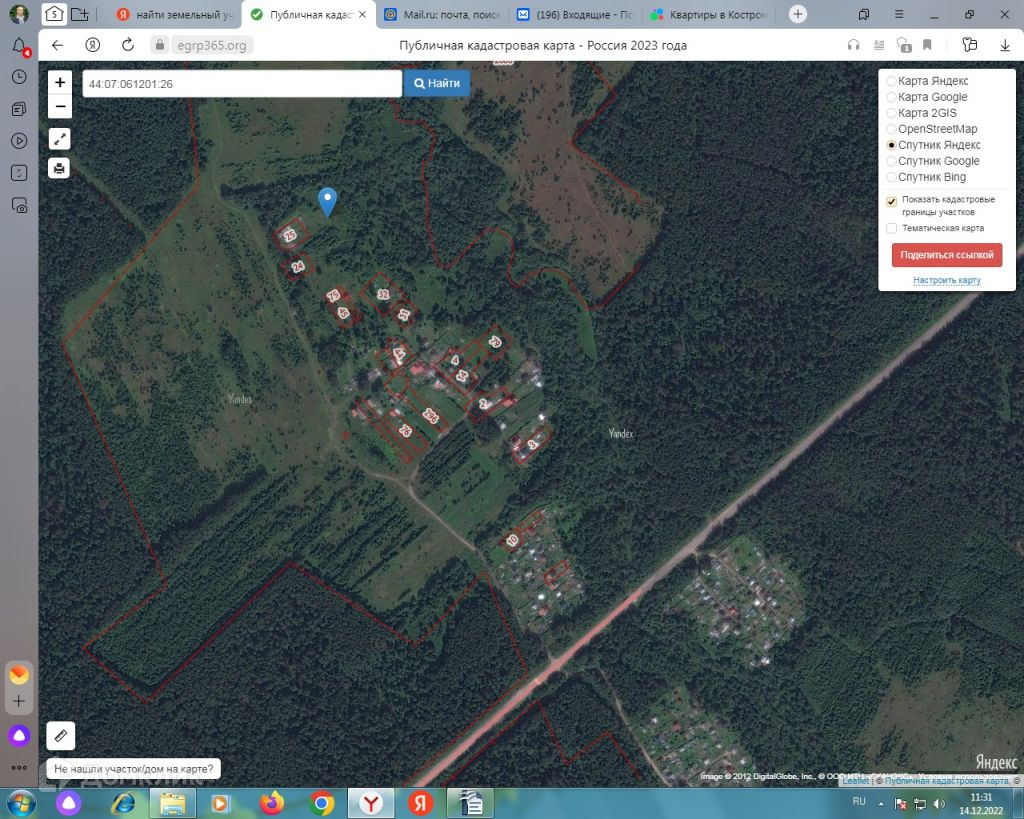The width and height of the screenshot is (1024, 819).
Task: Launch Google Chrome from taskbar
Action: (x=321, y=803)
